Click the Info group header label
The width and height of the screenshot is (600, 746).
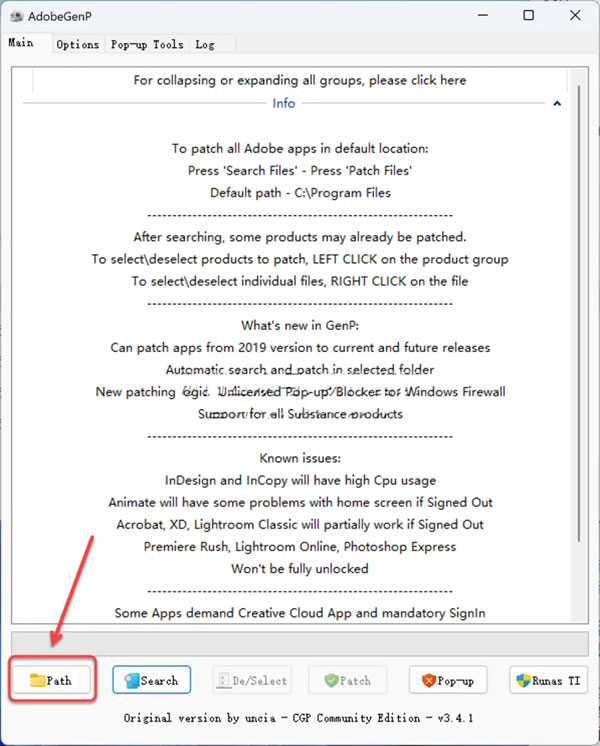coord(284,103)
